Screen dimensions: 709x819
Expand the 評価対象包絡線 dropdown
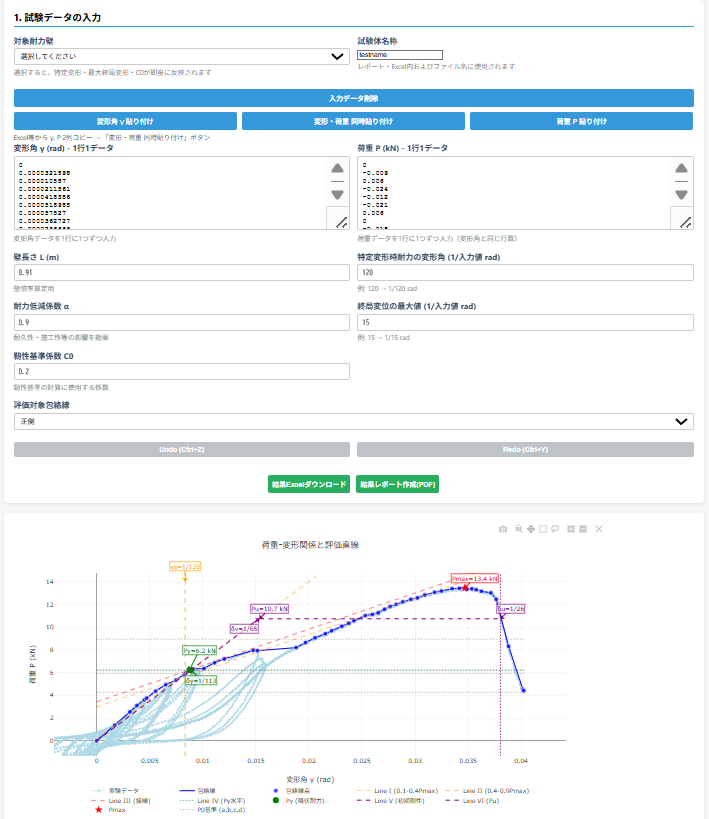353,422
